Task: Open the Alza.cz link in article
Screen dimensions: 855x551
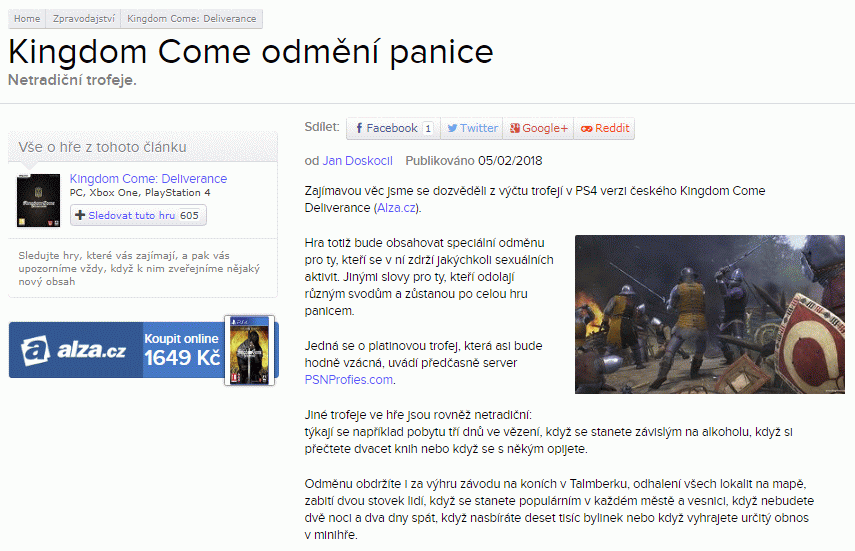Action: click(x=396, y=208)
